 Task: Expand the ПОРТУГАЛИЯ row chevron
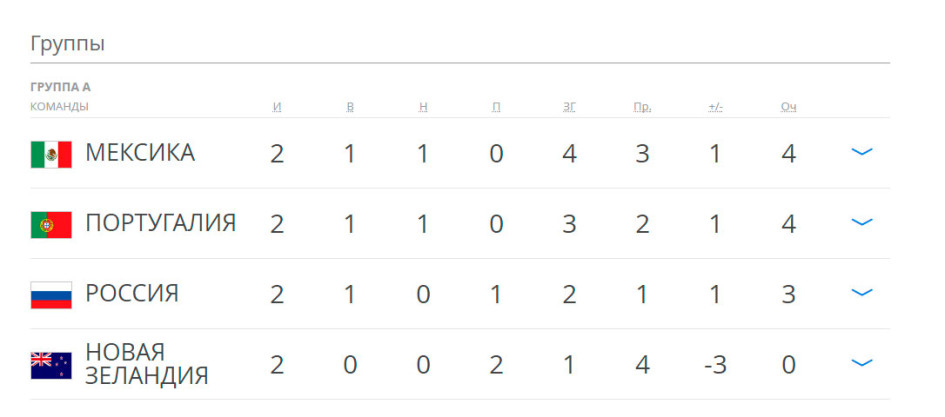862,222
